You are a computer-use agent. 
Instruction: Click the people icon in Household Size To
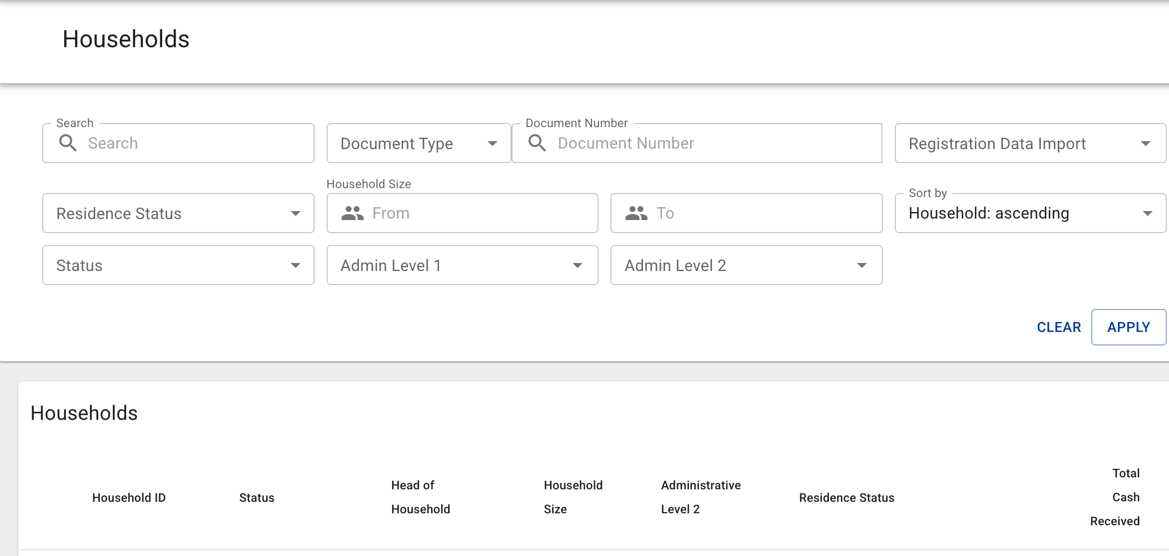[x=636, y=213]
